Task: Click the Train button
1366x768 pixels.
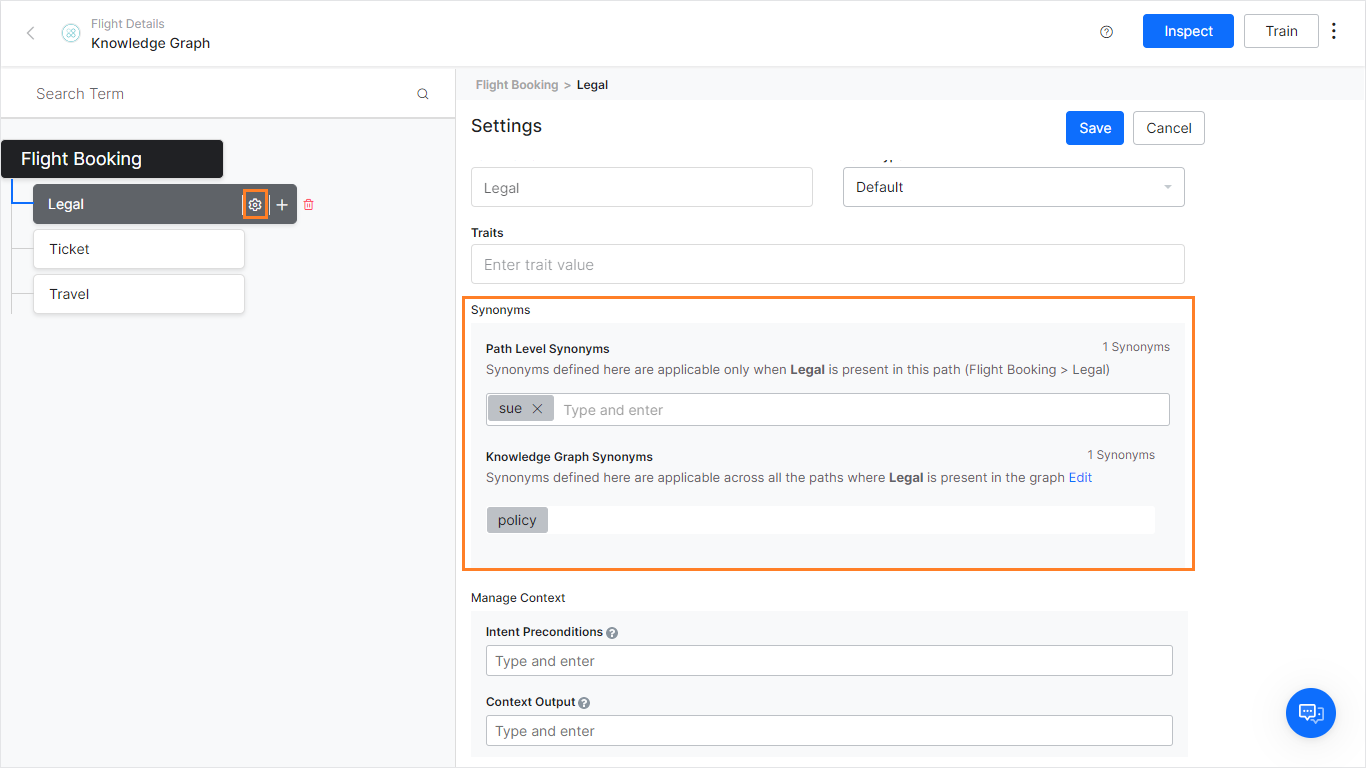Action: point(1281,31)
